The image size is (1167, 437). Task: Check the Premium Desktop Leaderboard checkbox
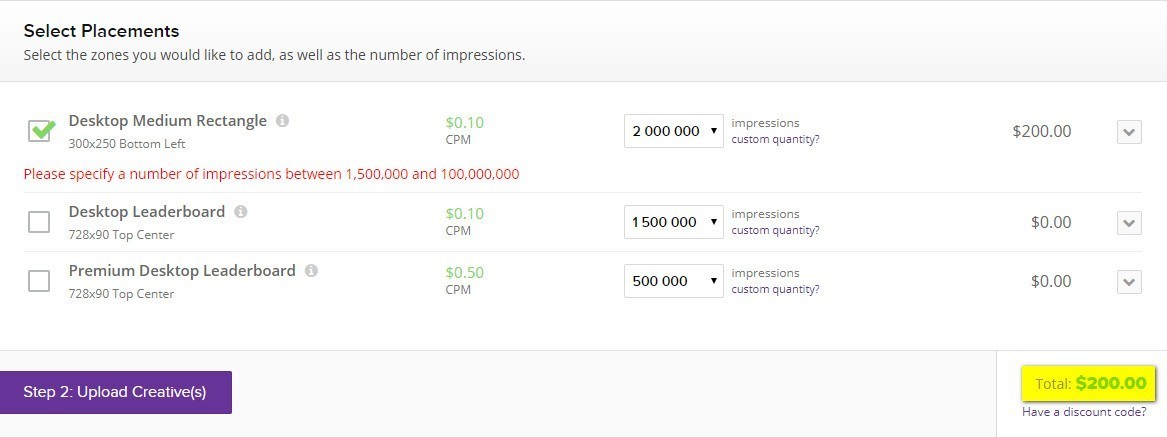(x=39, y=281)
